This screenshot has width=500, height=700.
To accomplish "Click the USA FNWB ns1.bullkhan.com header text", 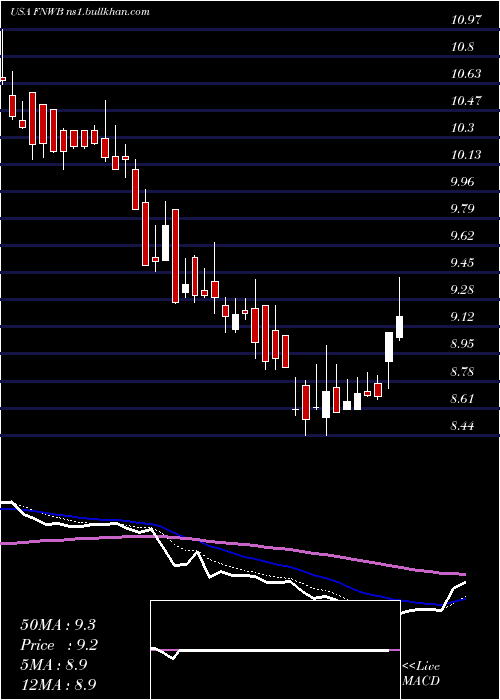I will click(80, 12).
